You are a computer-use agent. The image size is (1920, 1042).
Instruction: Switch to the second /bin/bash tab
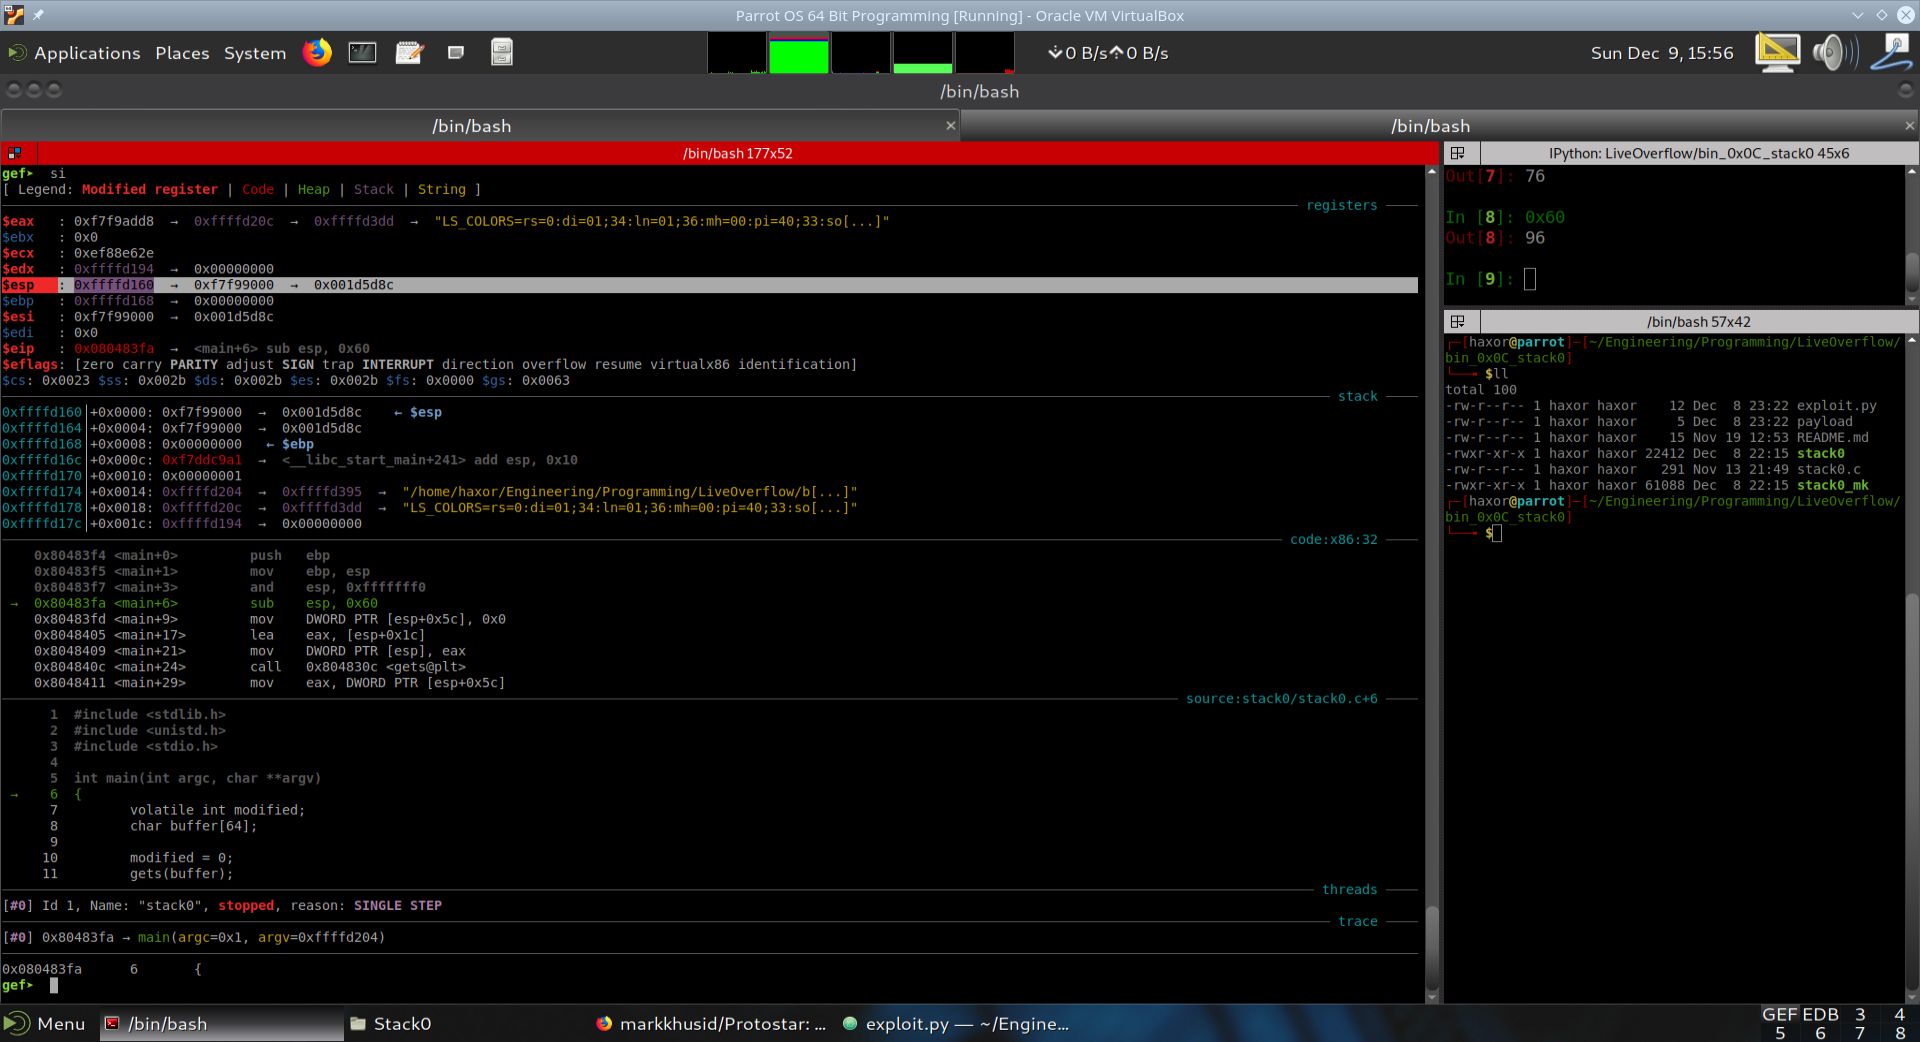click(x=1430, y=126)
